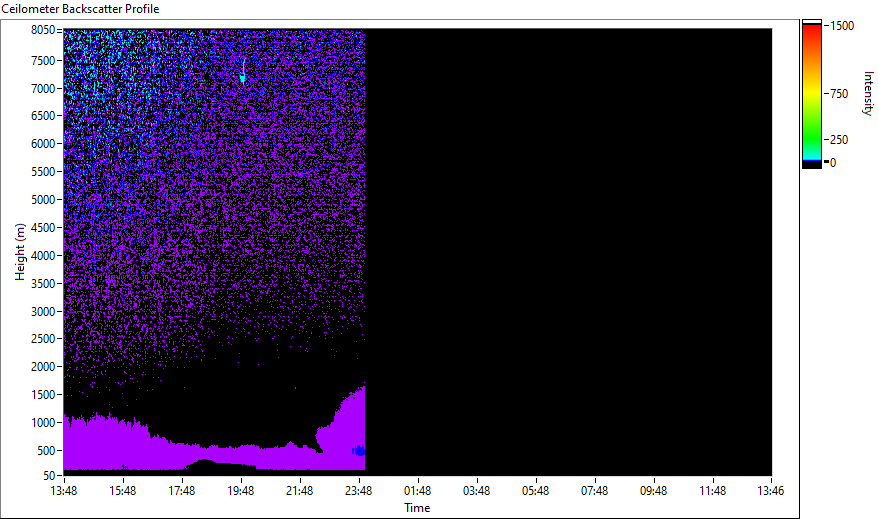Click the 7500 height axis value
878x519 pixels.
point(43,60)
